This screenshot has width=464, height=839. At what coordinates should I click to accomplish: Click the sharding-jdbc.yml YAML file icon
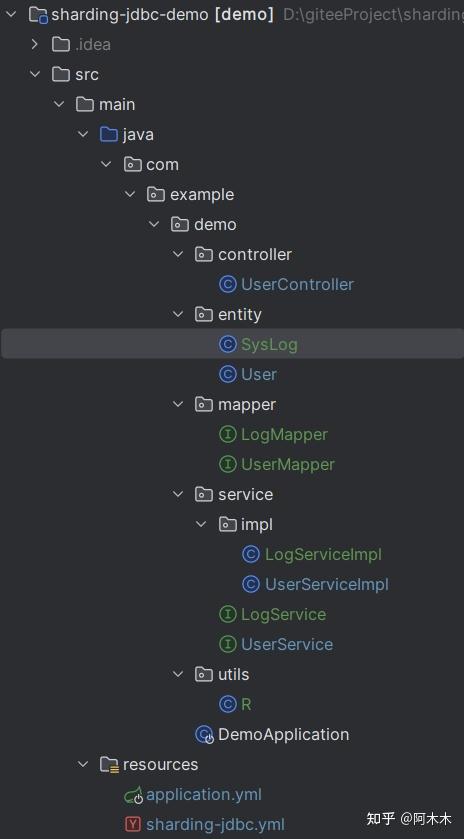point(133,825)
